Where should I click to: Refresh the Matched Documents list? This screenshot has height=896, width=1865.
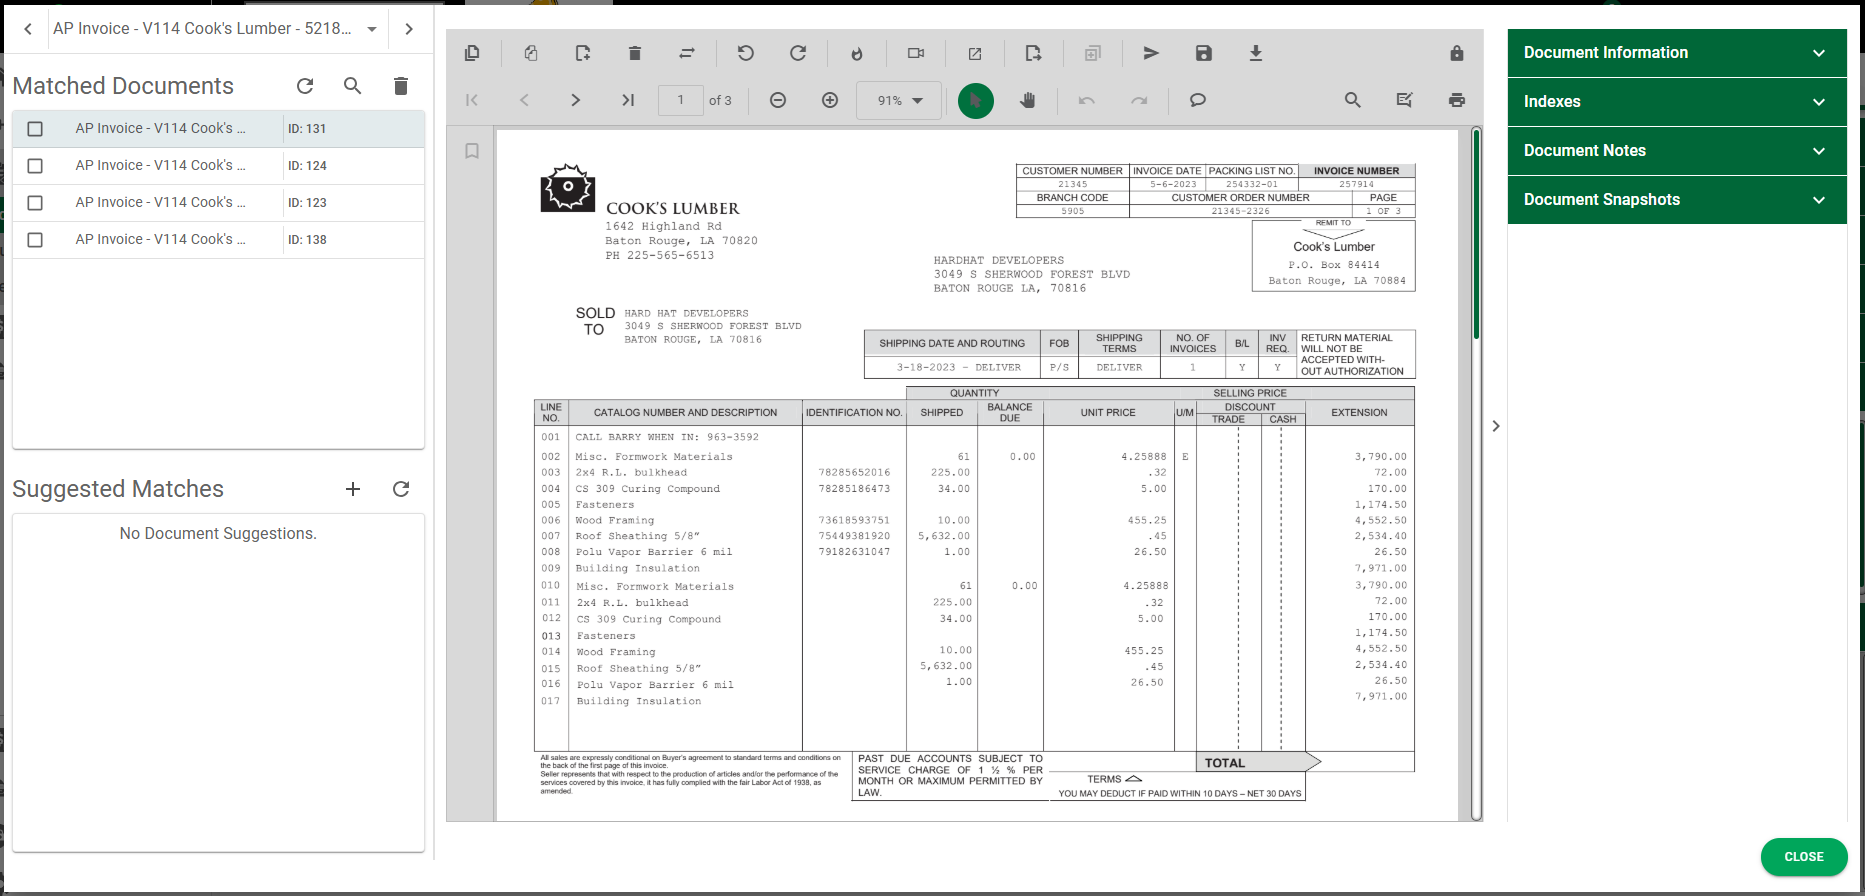[305, 86]
